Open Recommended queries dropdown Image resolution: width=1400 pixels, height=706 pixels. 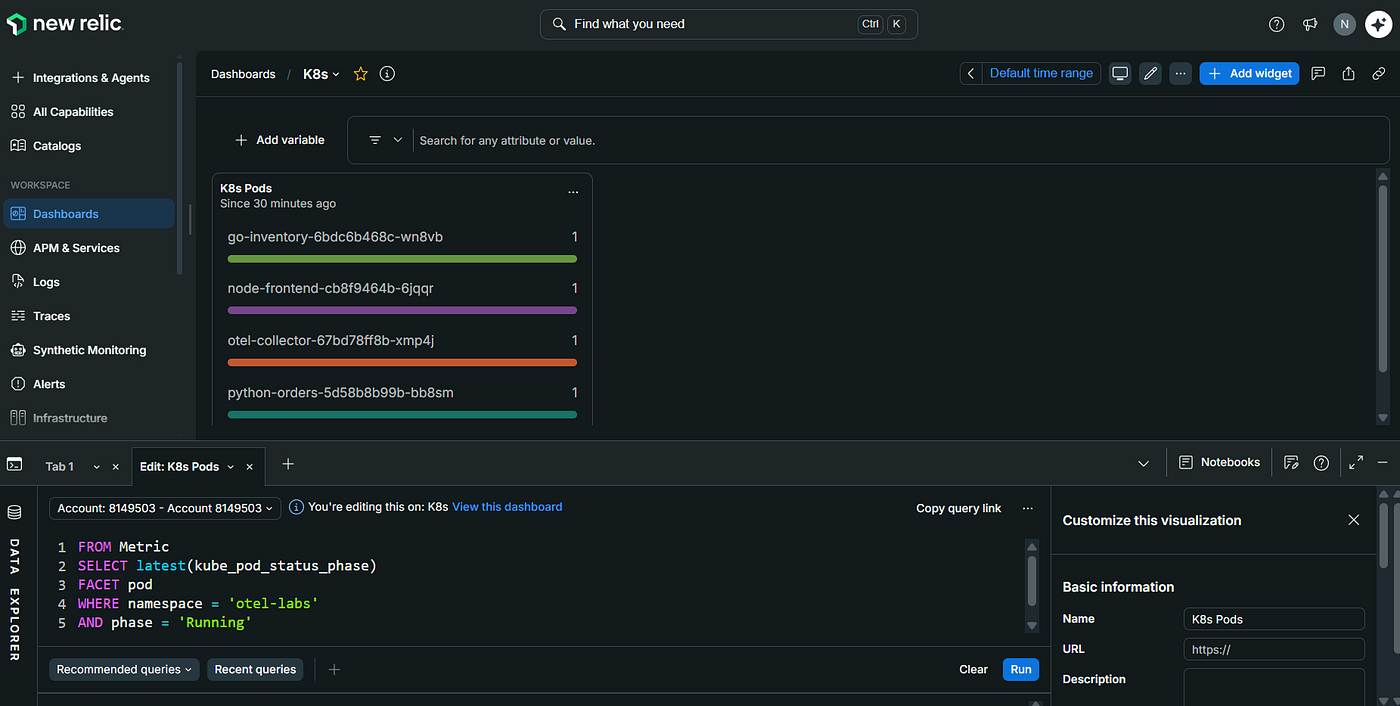(125, 669)
